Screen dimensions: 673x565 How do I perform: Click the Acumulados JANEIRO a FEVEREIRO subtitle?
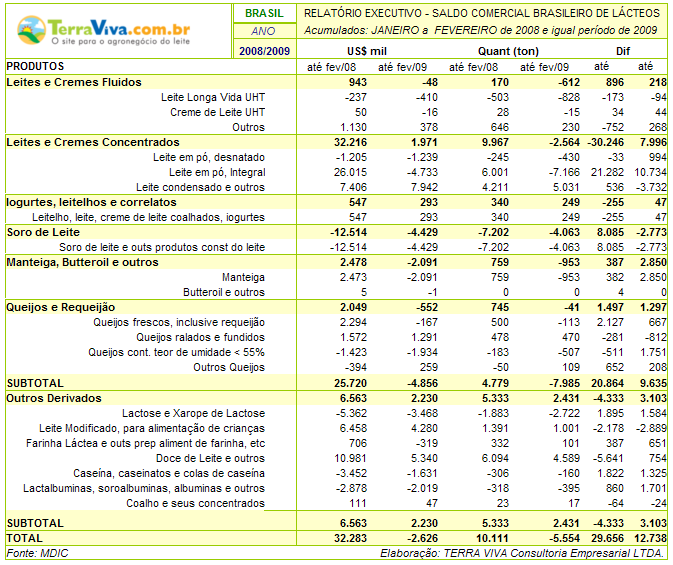coord(481,30)
